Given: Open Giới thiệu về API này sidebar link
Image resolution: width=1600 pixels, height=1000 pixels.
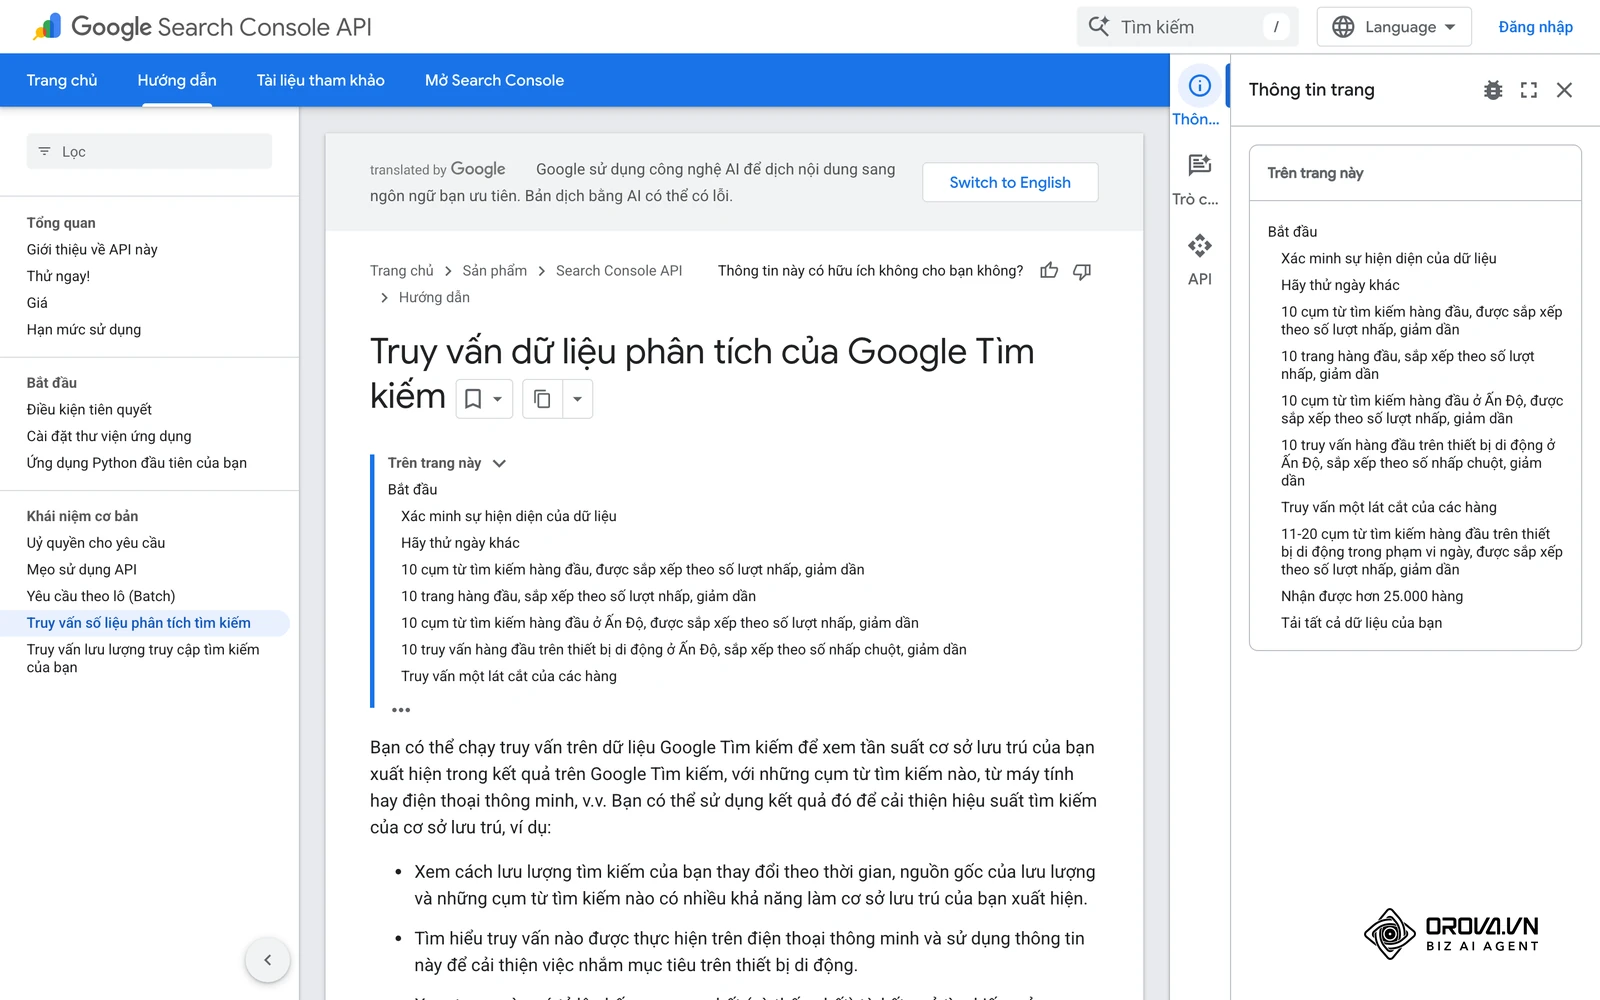Looking at the screenshot, I should [x=92, y=249].
